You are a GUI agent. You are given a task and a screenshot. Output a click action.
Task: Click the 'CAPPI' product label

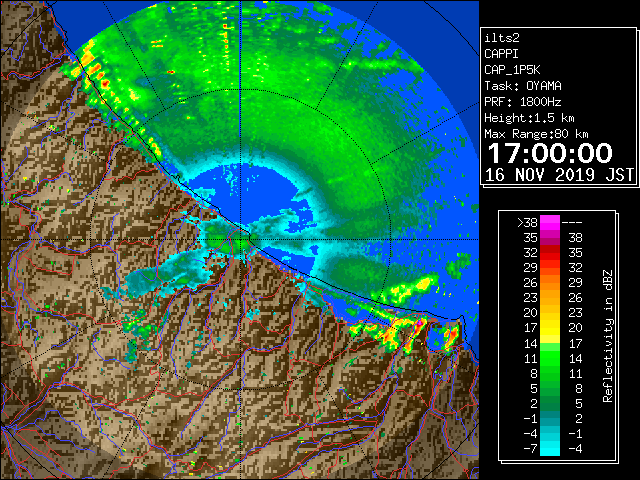pos(501,54)
